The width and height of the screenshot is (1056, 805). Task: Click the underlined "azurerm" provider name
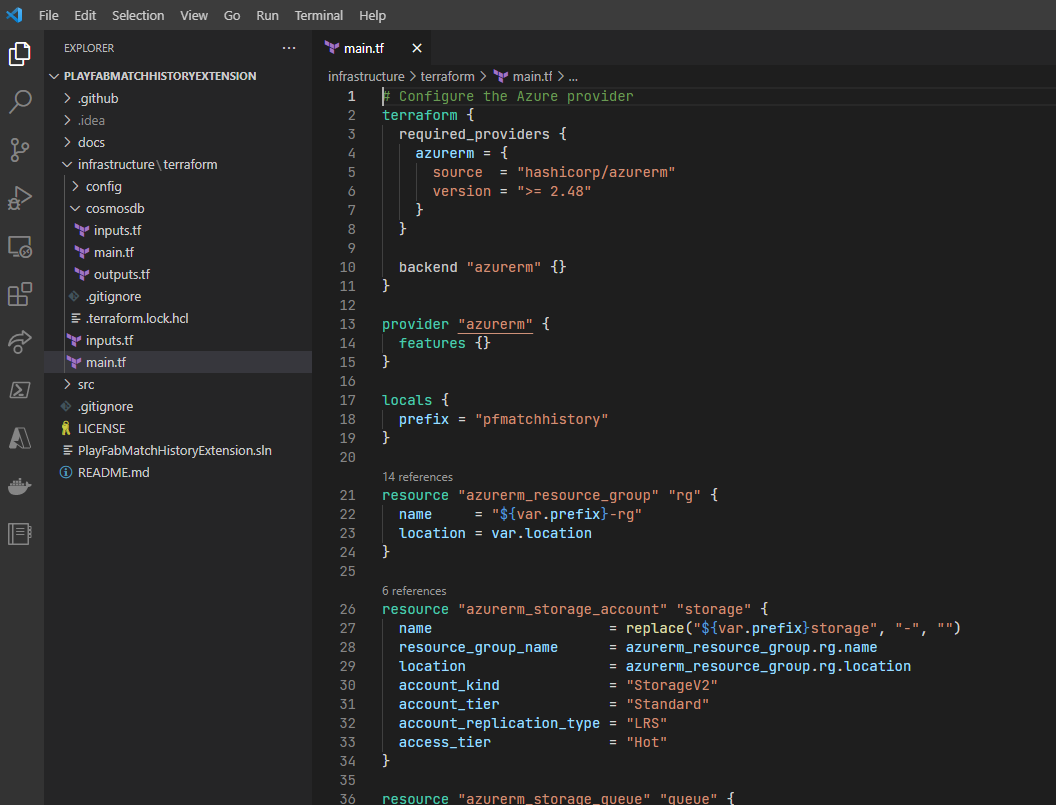pos(495,324)
